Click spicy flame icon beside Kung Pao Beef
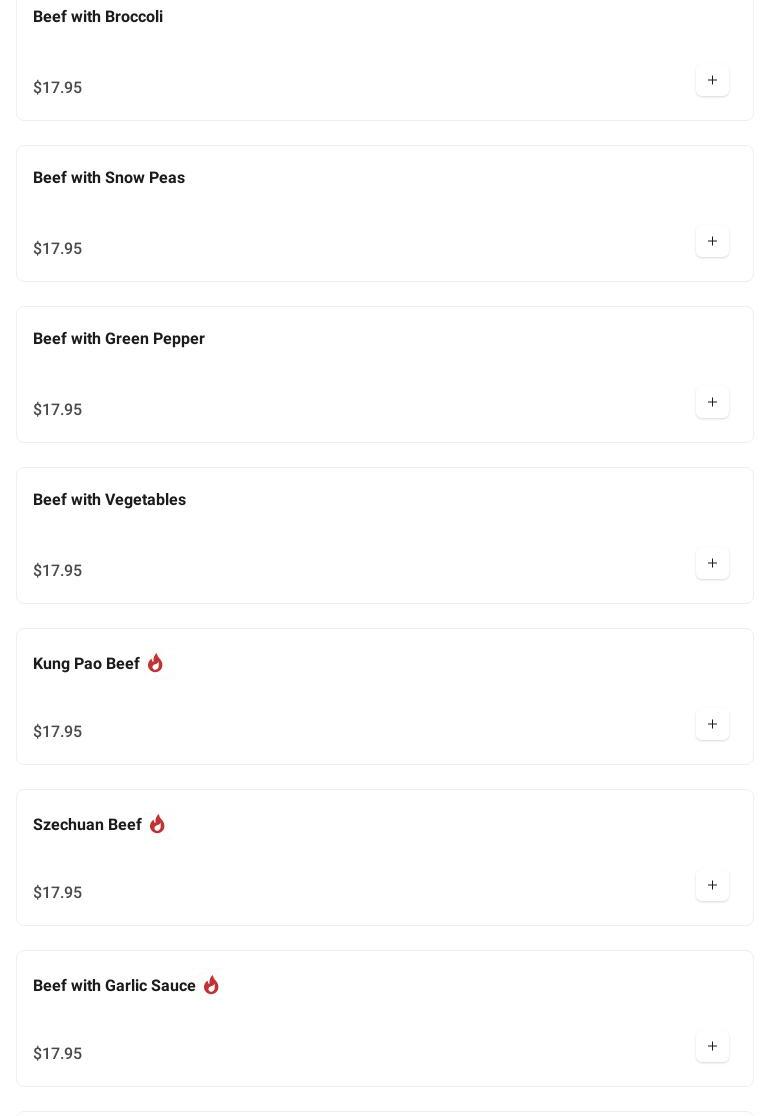 pos(155,663)
